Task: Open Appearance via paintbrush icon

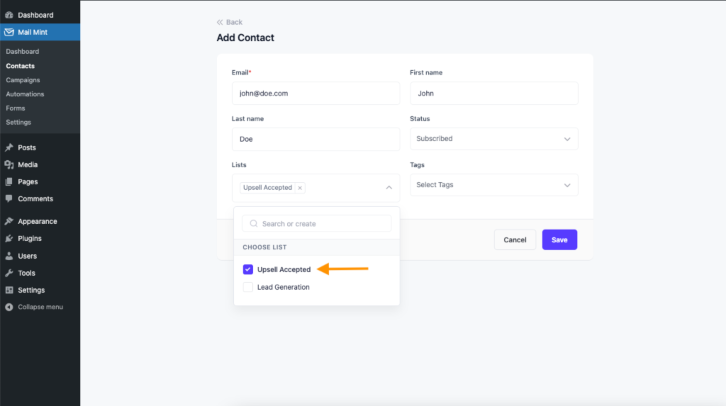Action: (9, 221)
